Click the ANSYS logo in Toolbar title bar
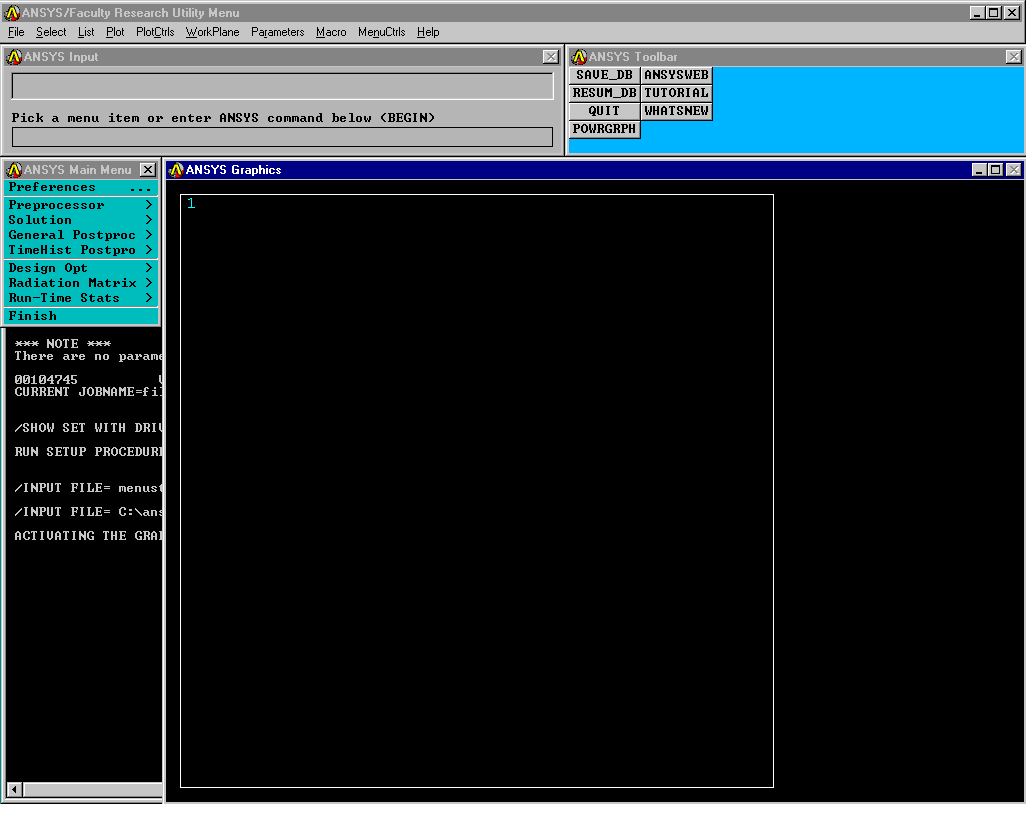 point(579,57)
